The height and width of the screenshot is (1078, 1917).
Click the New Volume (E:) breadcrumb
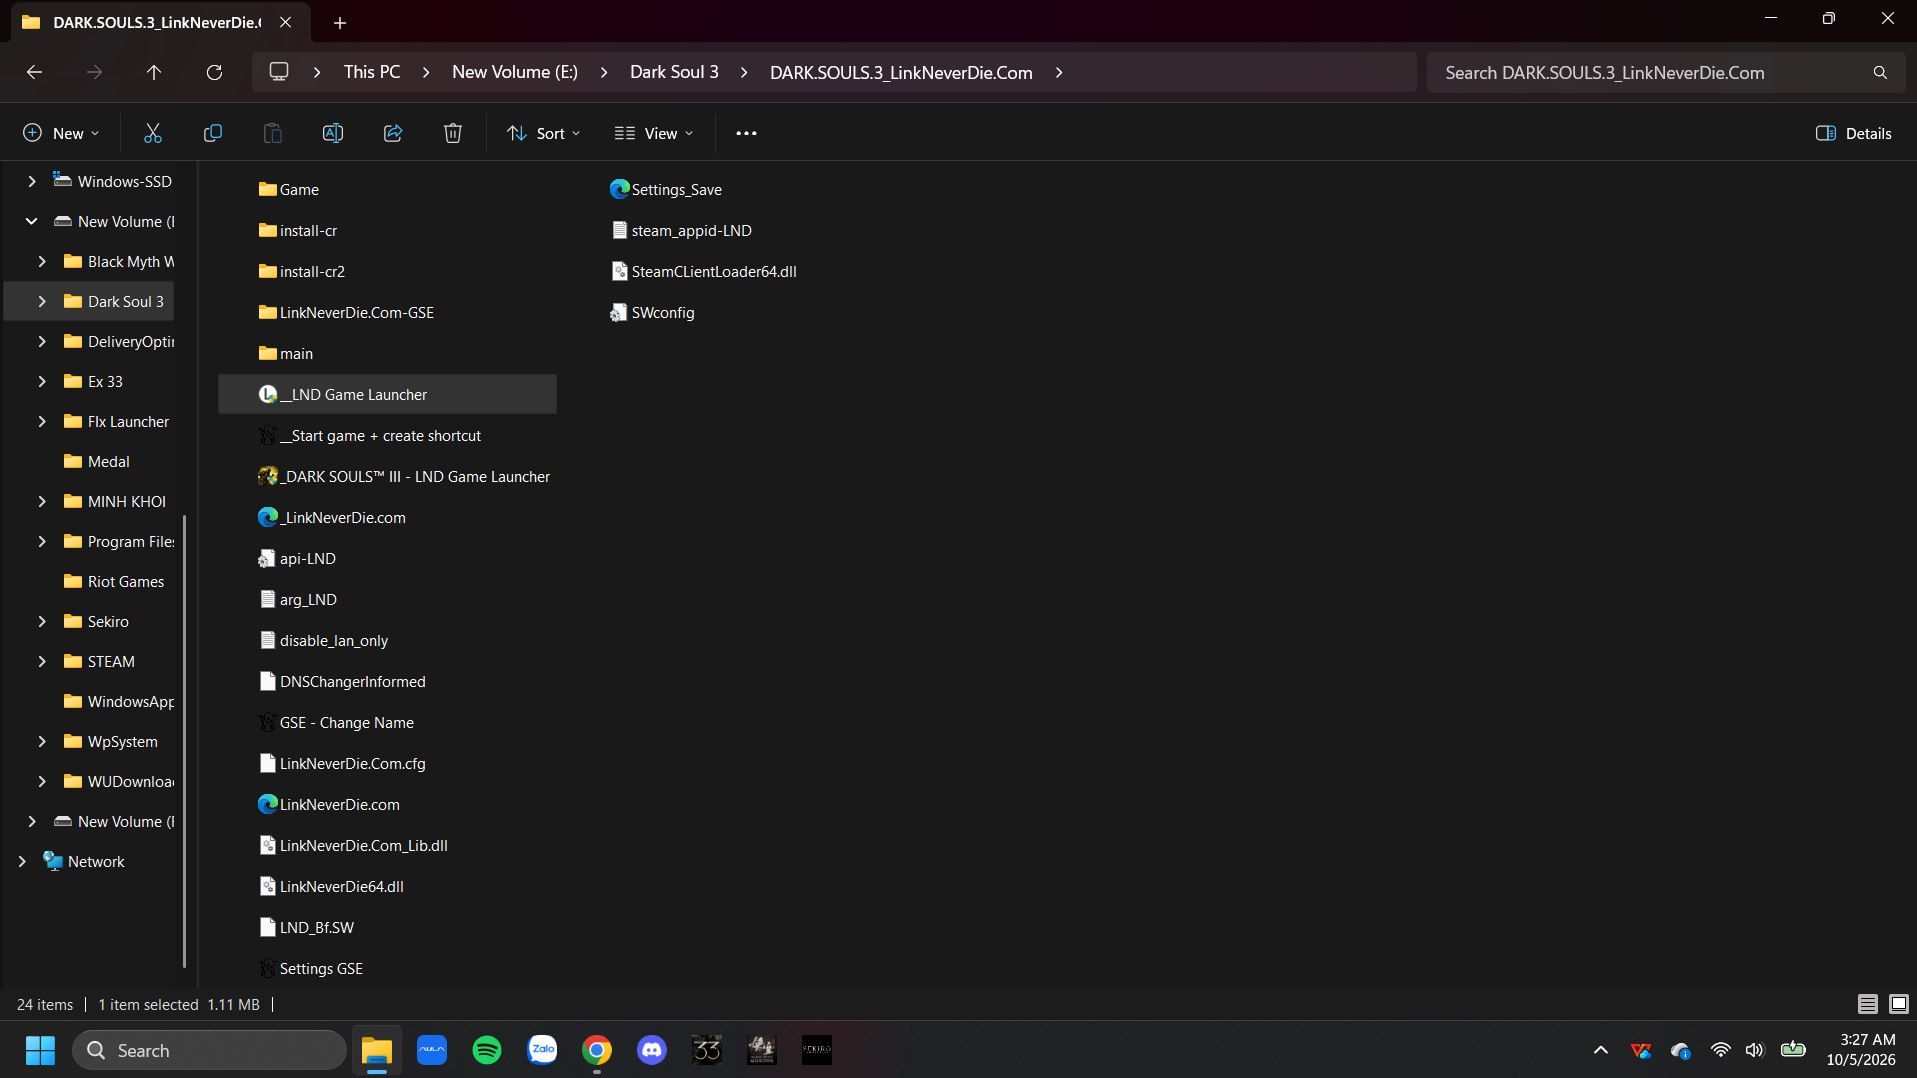click(515, 72)
